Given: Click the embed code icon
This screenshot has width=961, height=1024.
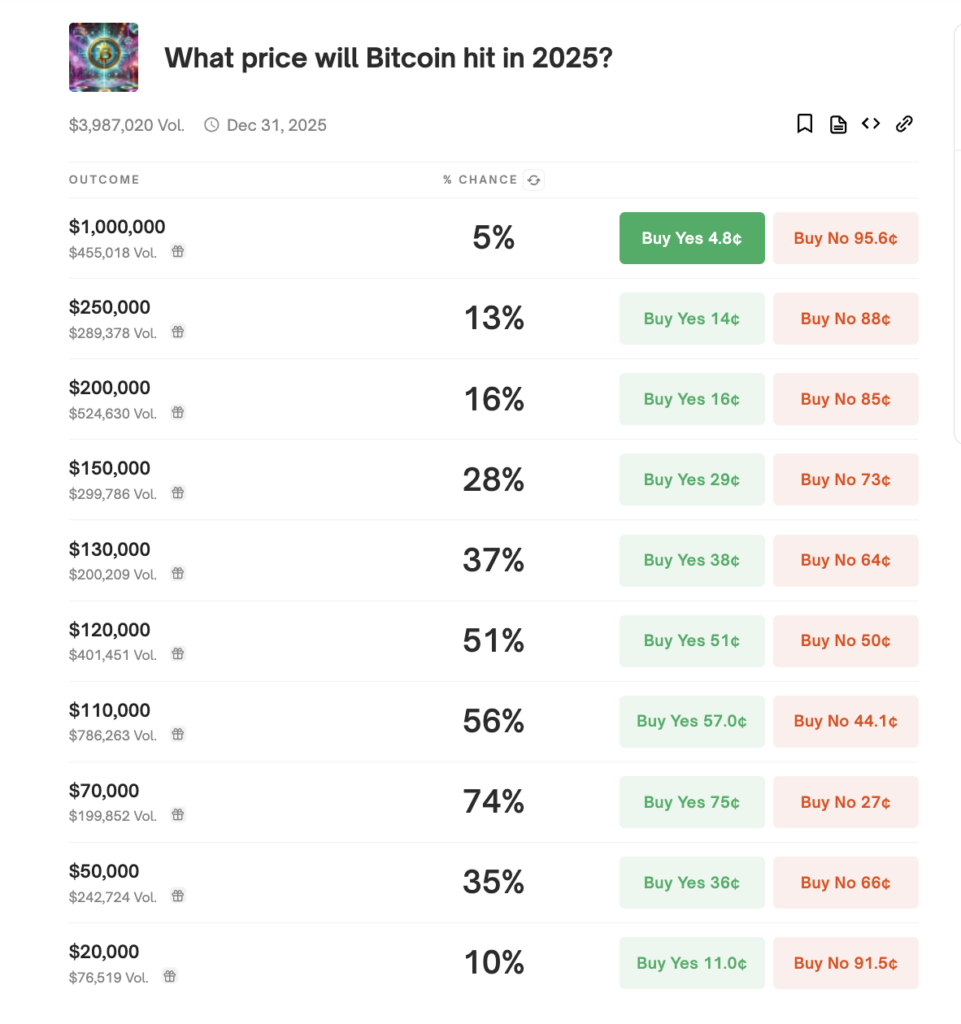Looking at the screenshot, I should click(x=870, y=123).
